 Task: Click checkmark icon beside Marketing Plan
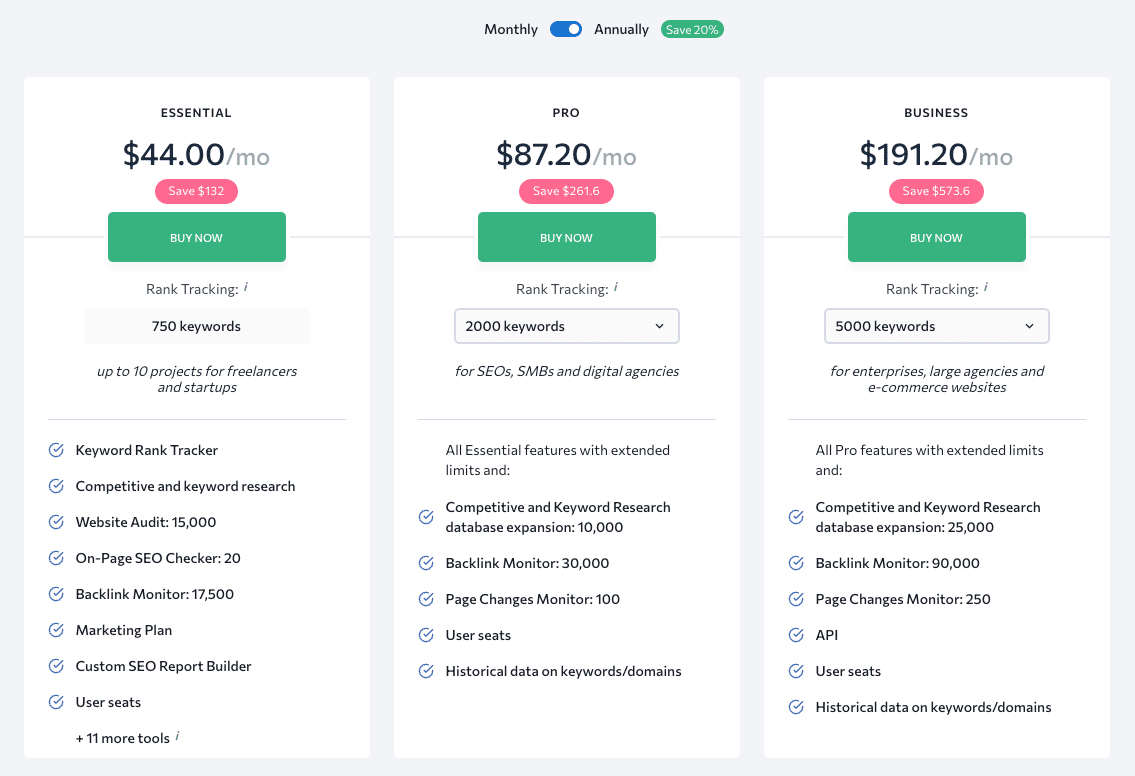(56, 630)
